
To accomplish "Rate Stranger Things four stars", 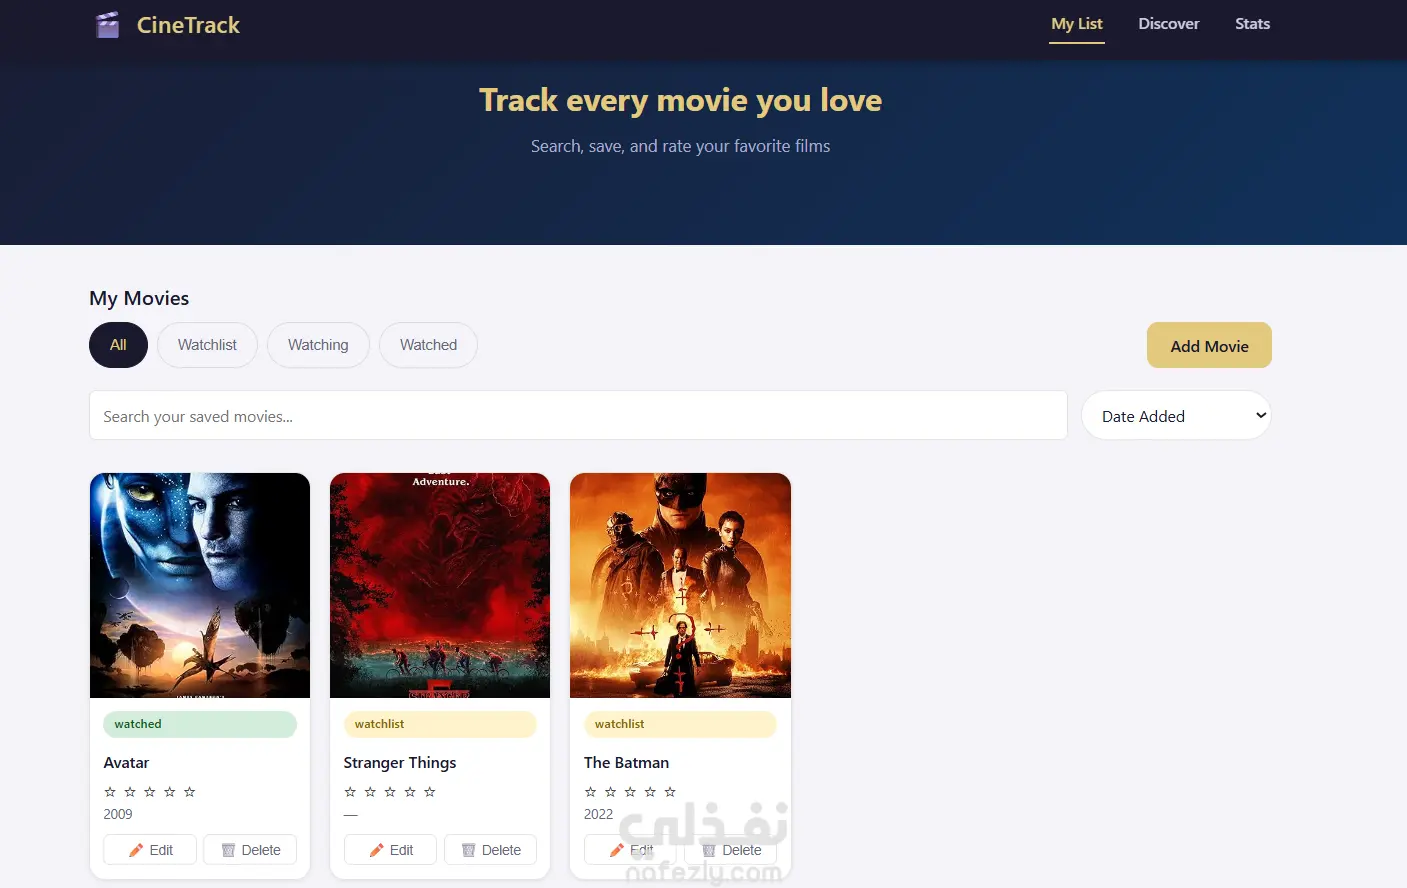I will [410, 792].
